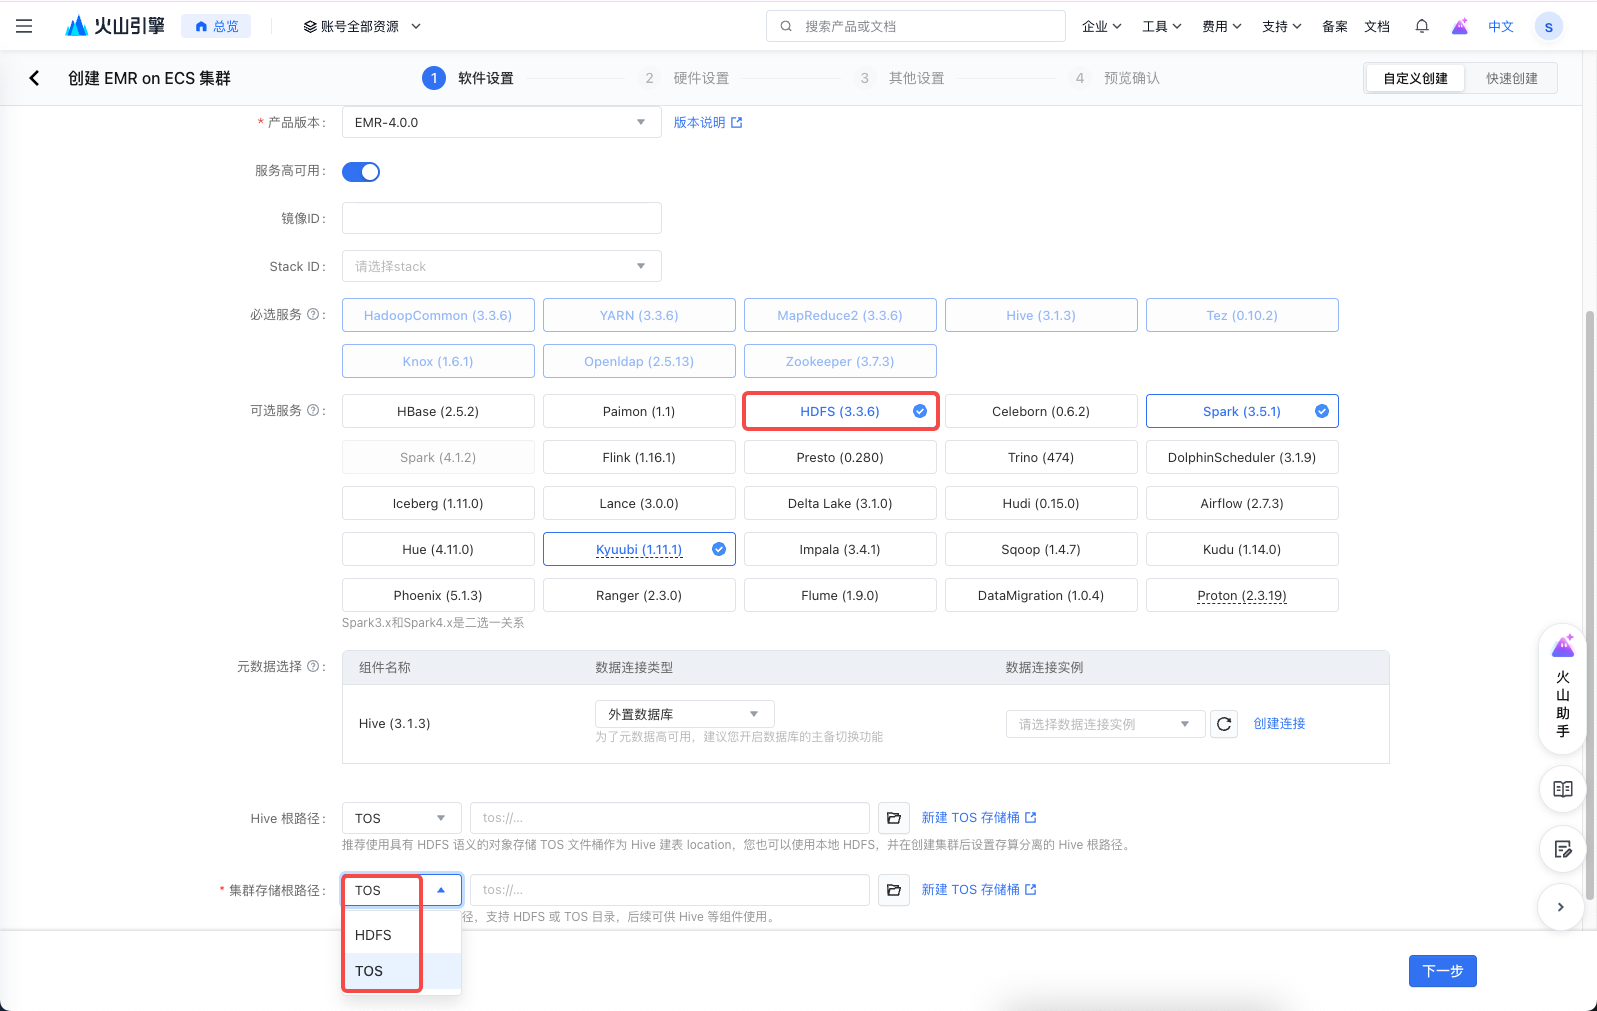Open the 外置数据库 connection type dropdown
Viewport: 1597px width, 1011px height.
tap(685, 714)
